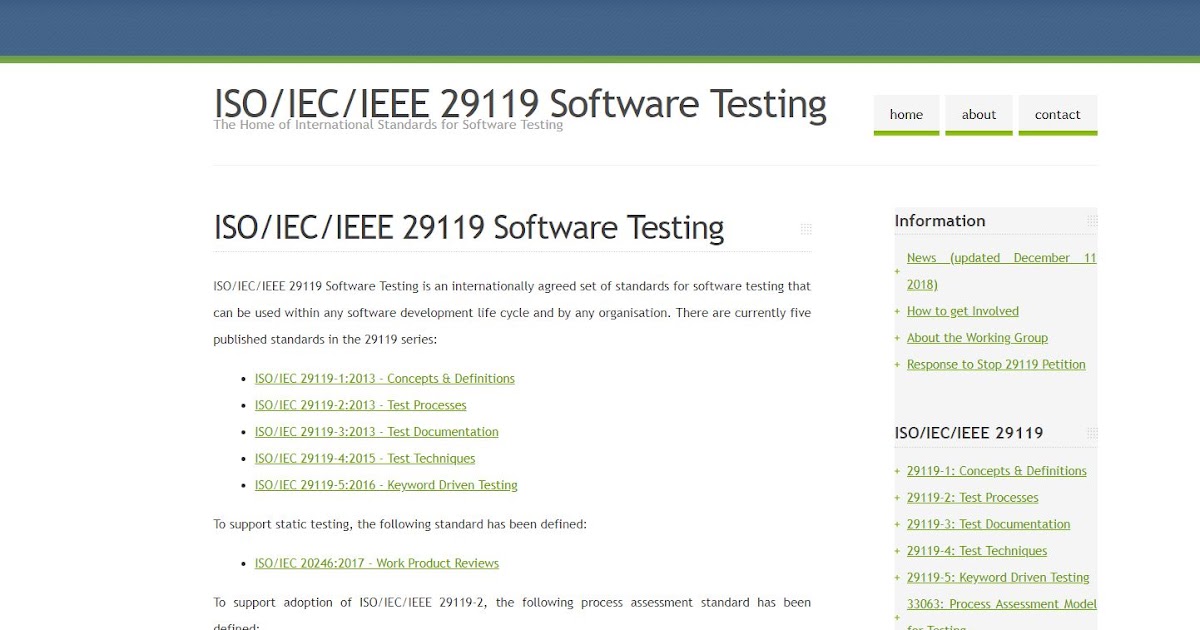The image size is (1200, 630).
Task: Expand the News sidebar entry via its plus marker
Action: tap(896, 270)
